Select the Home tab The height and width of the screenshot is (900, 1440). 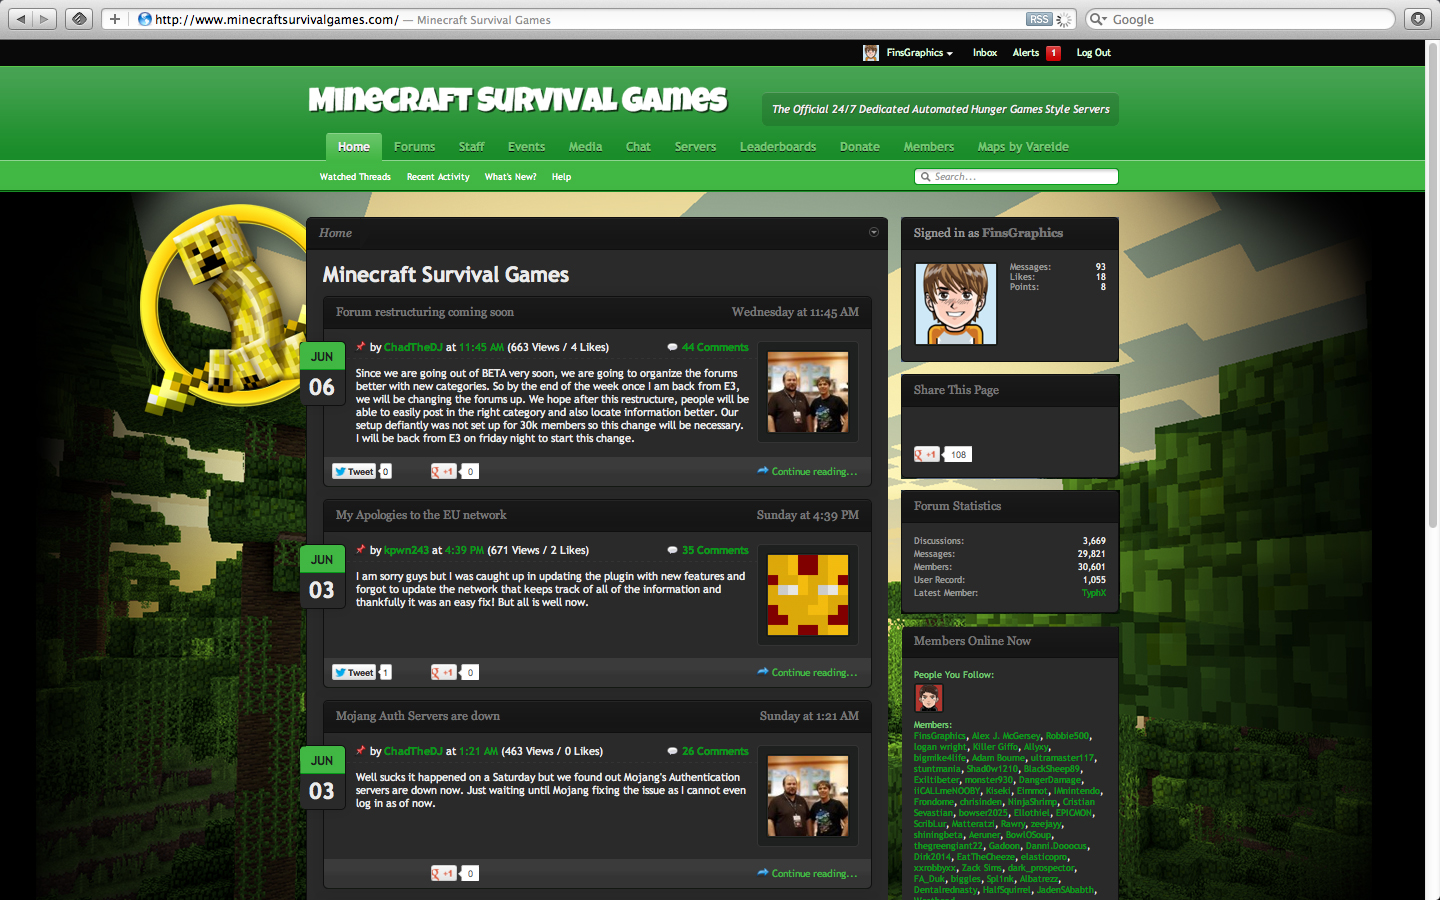click(354, 147)
